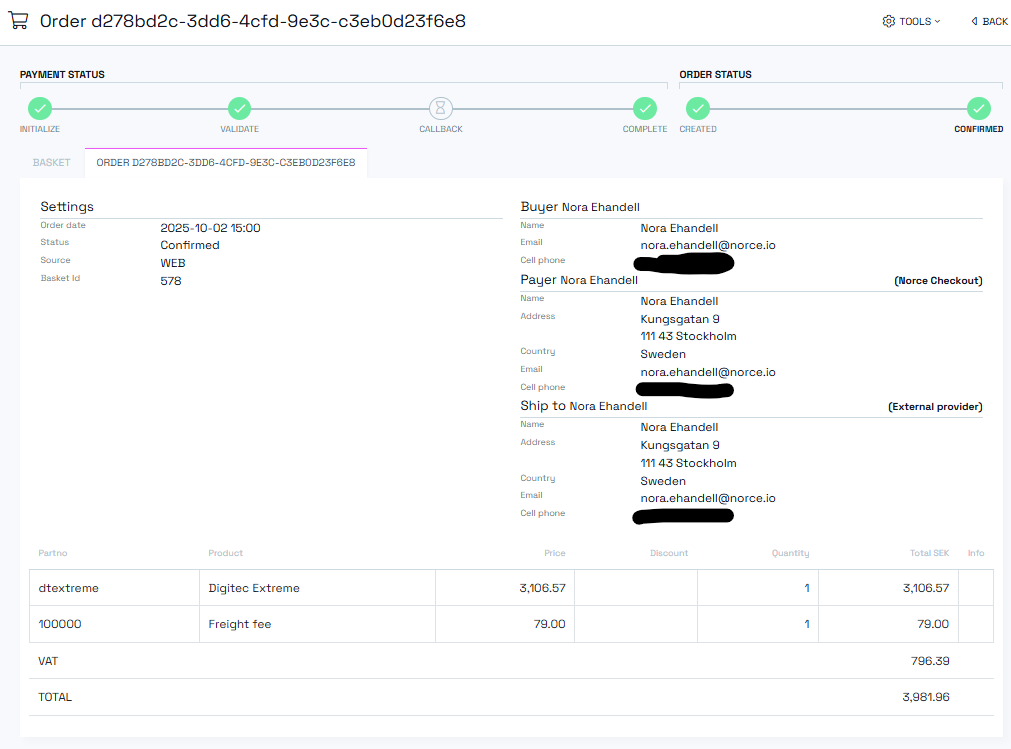Screen dimensions: 1011x749
Task: Click the Tools gear icon
Action: [x=888, y=21]
